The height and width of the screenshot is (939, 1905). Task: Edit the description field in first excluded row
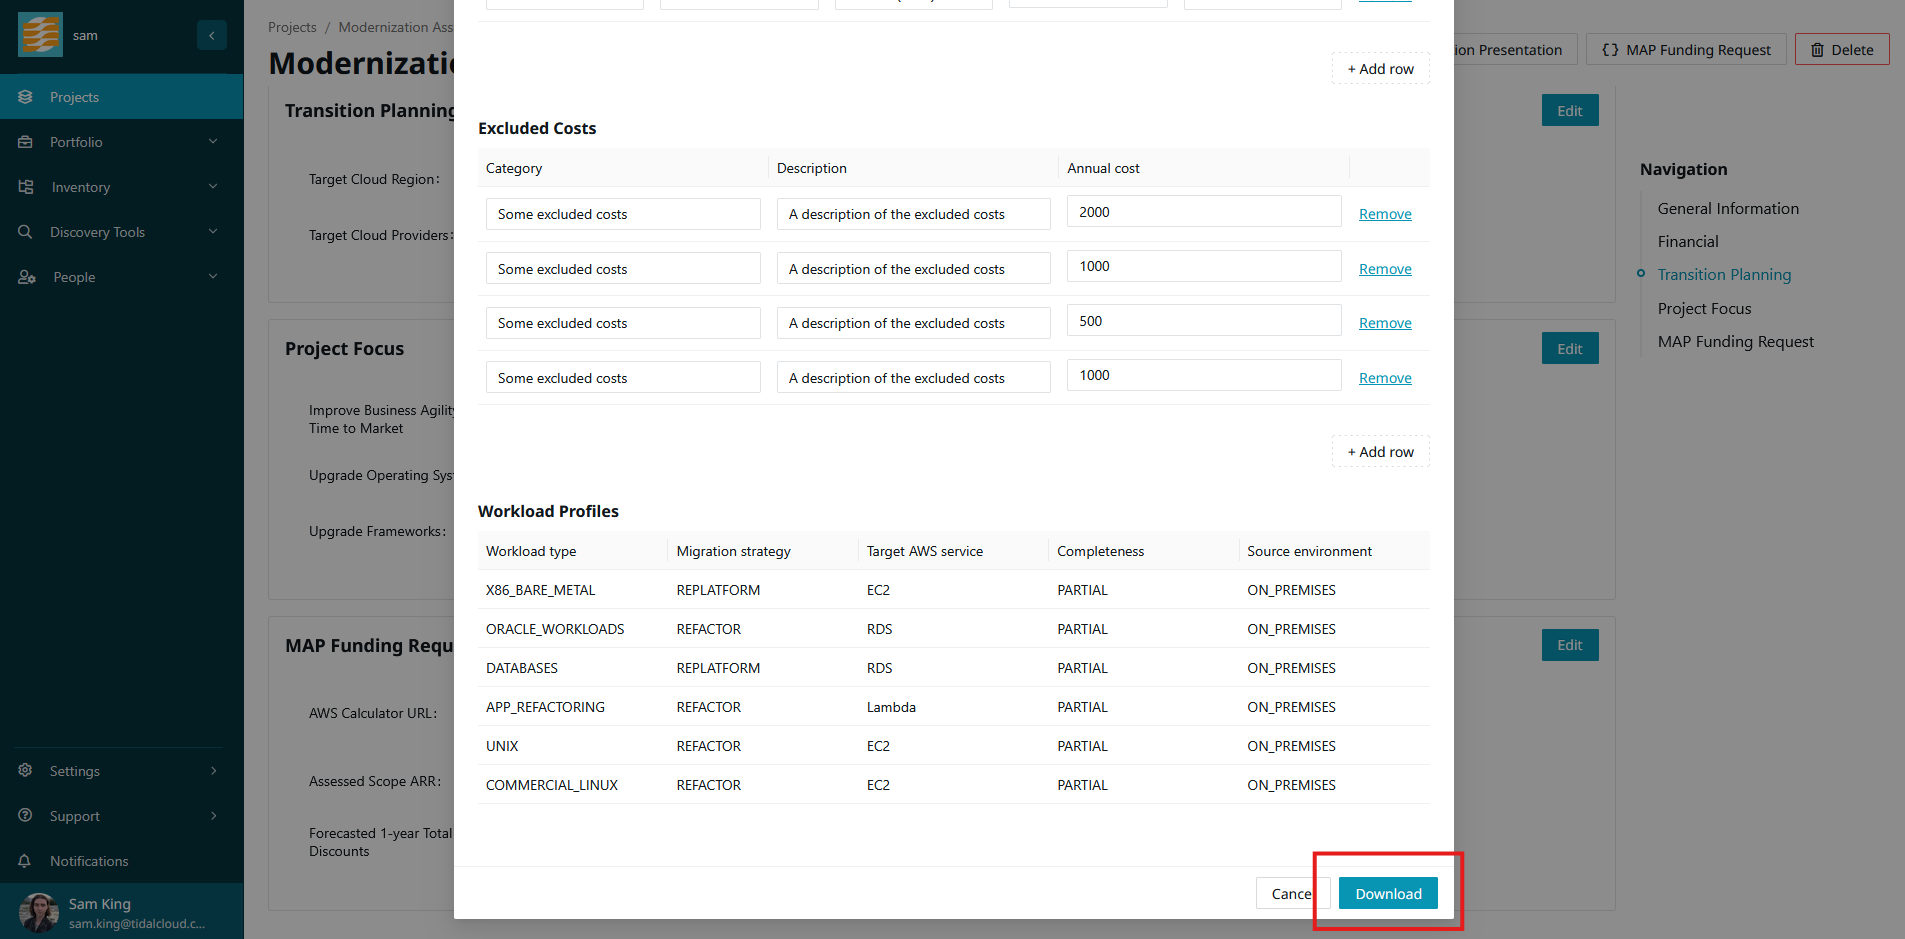pyautogui.click(x=914, y=214)
